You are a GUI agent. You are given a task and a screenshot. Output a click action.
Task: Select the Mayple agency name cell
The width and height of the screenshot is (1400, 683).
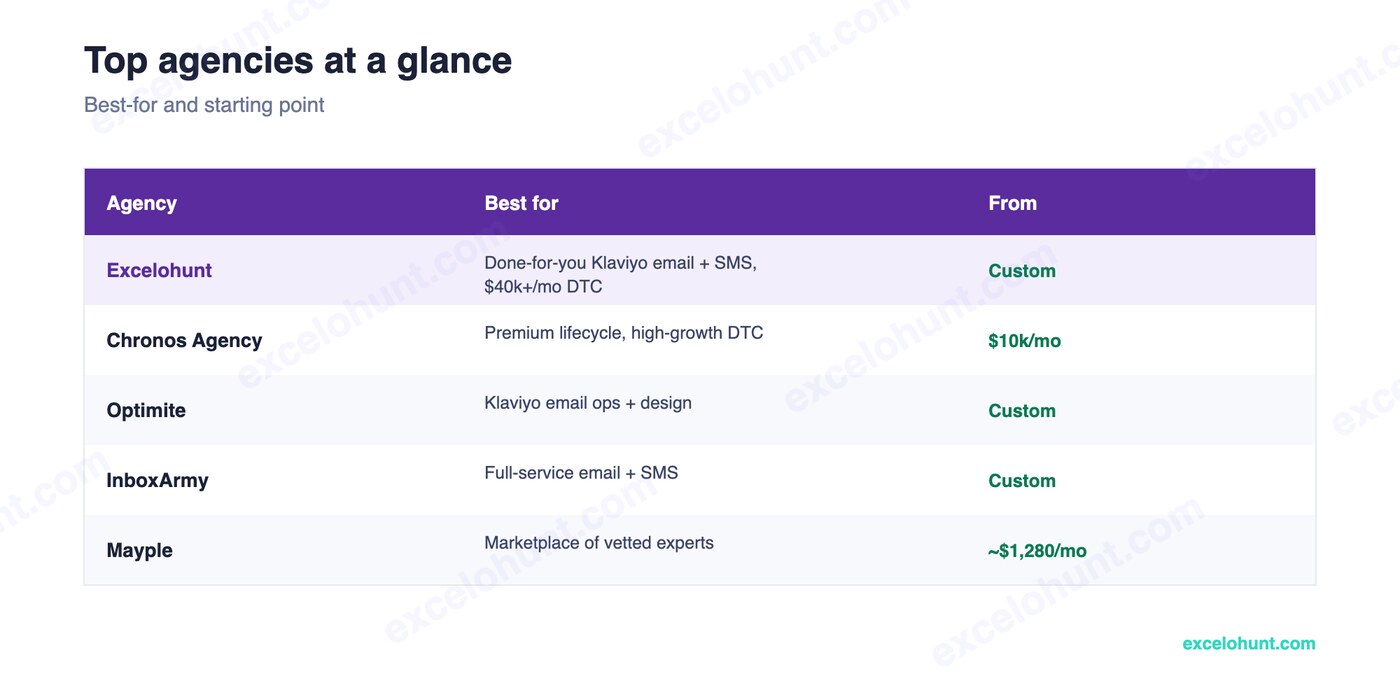coord(139,550)
